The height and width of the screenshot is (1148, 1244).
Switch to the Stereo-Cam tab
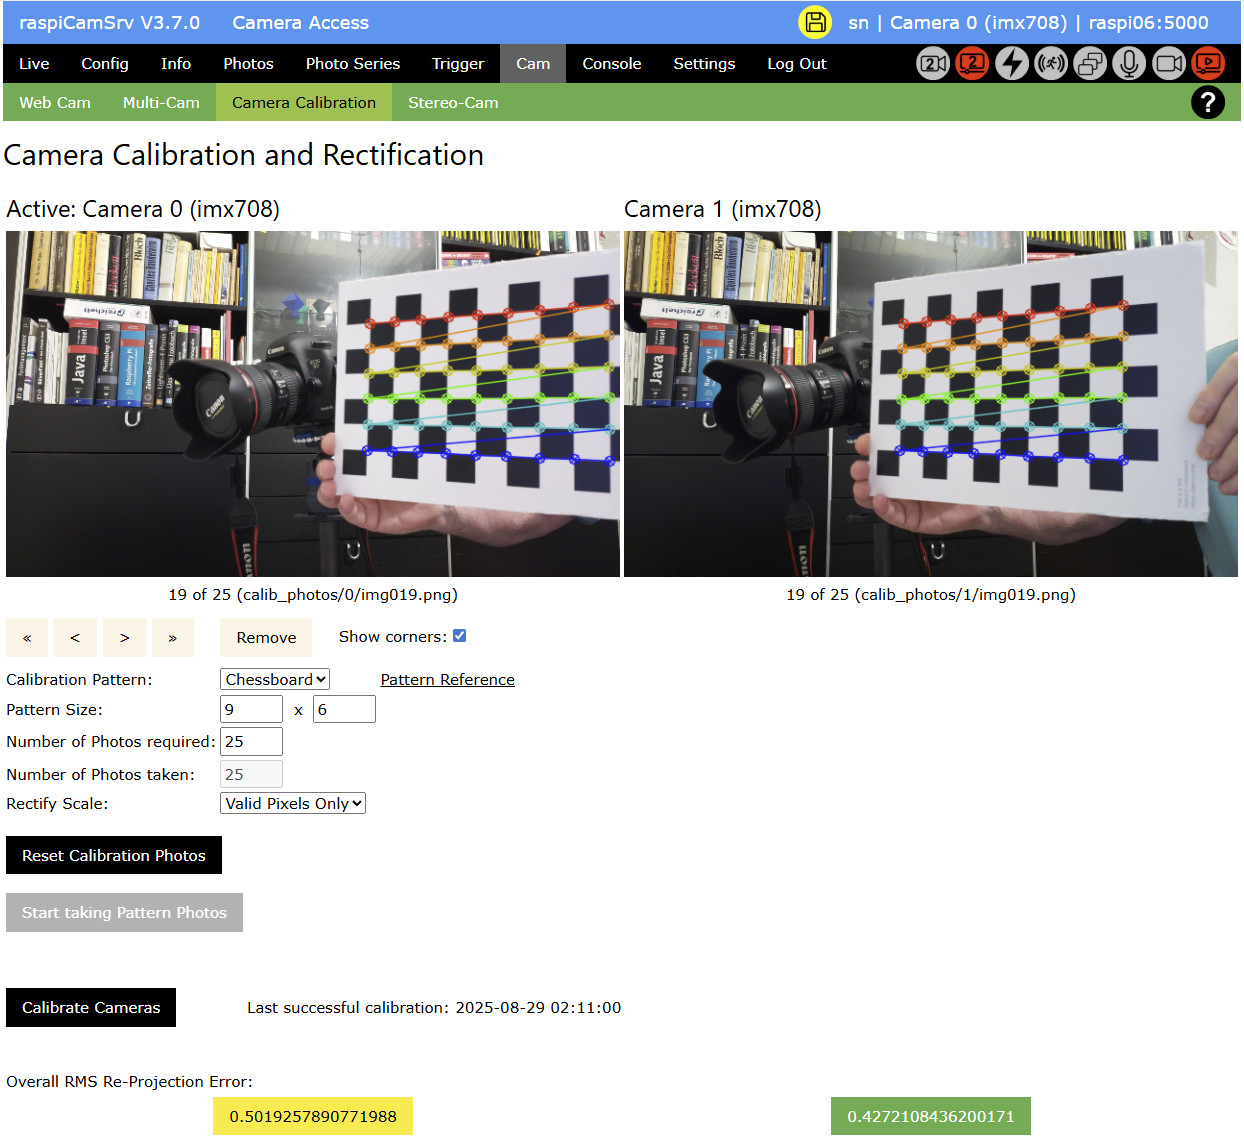coord(453,103)
